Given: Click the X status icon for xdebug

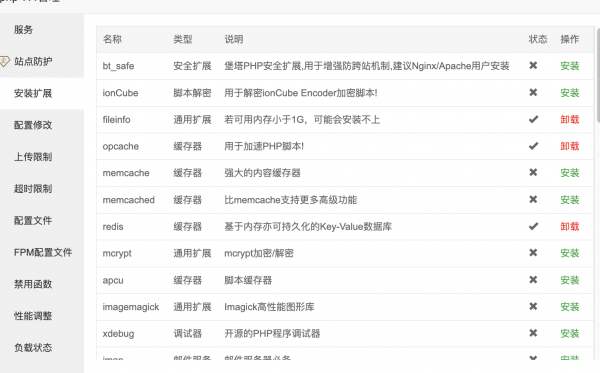Looking at the screenshot, I should (533, 333).
